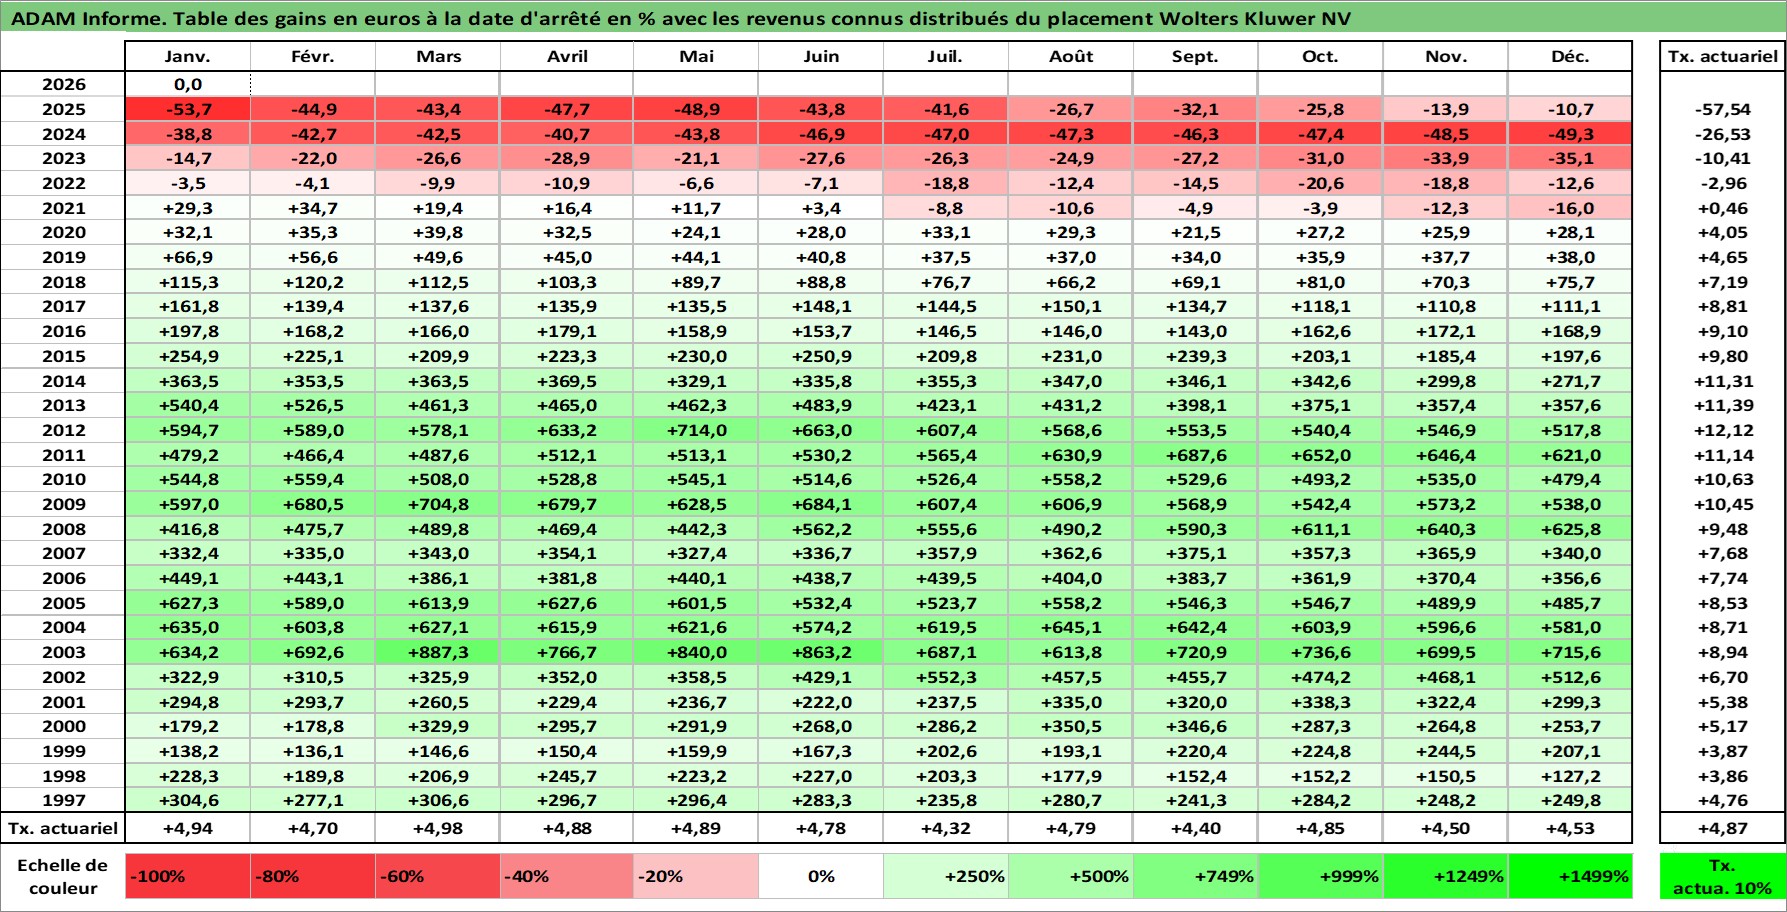Click the +4,94 Tx. actuariel for Janv.
This screenshot has height=912, width=1787.
tap(188, 828)
